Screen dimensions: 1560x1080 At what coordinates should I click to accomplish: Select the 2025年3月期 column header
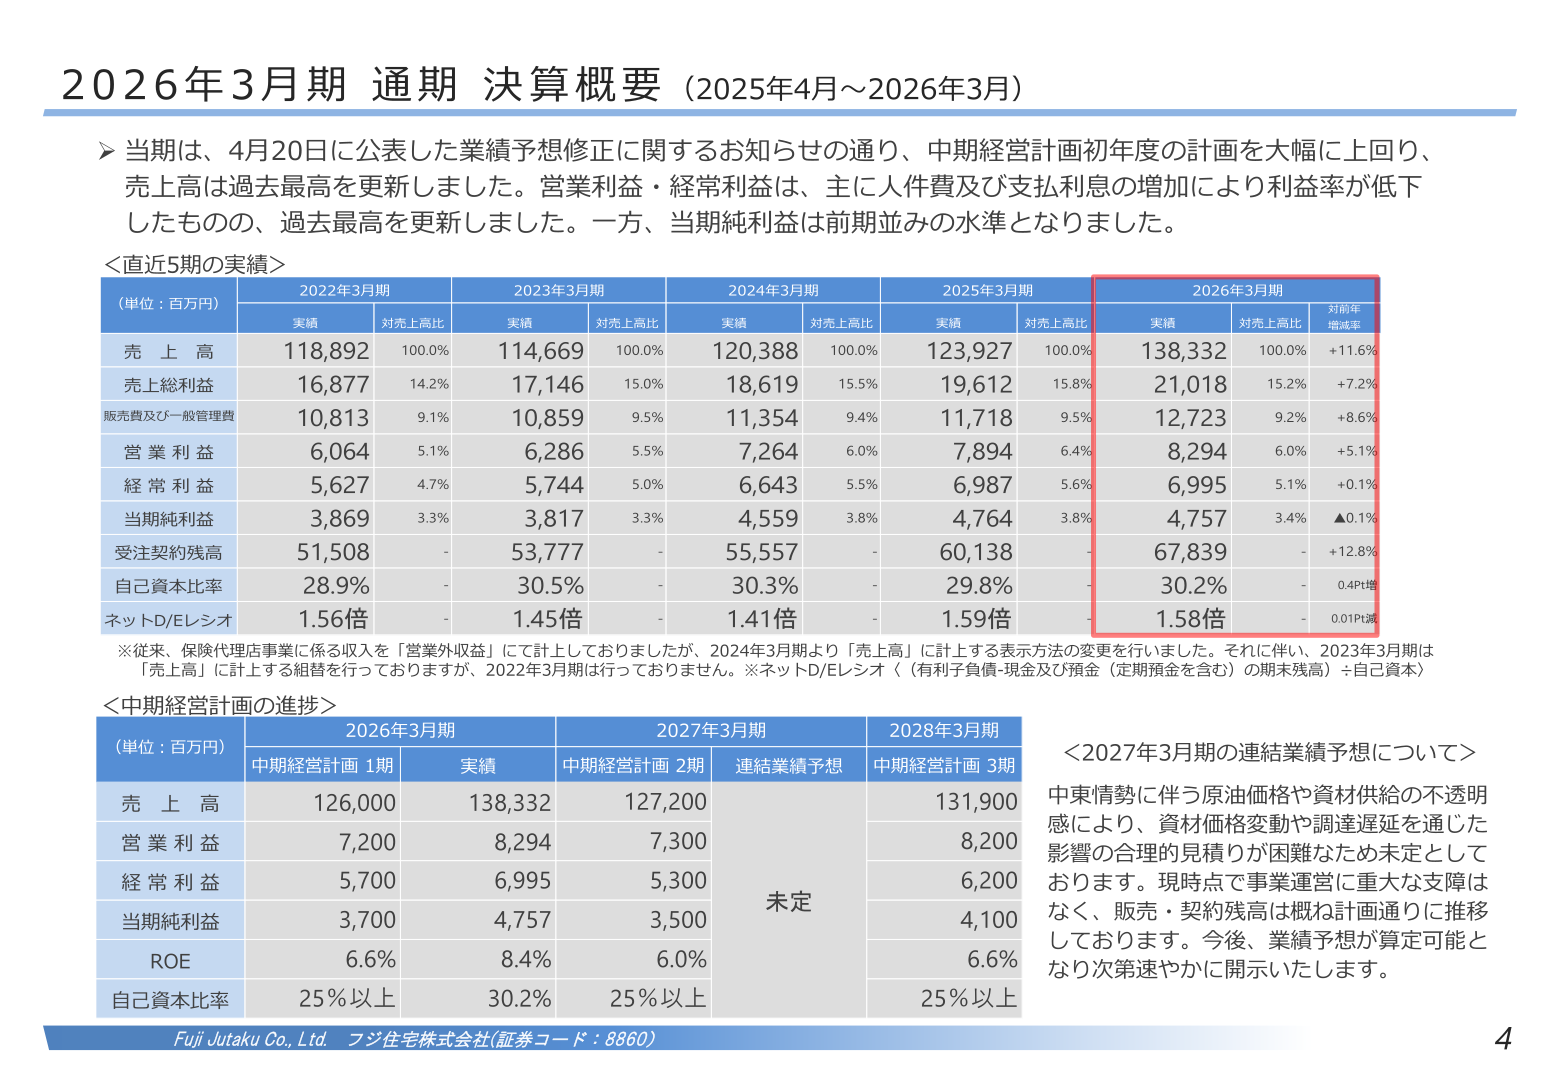coord(987,290)
